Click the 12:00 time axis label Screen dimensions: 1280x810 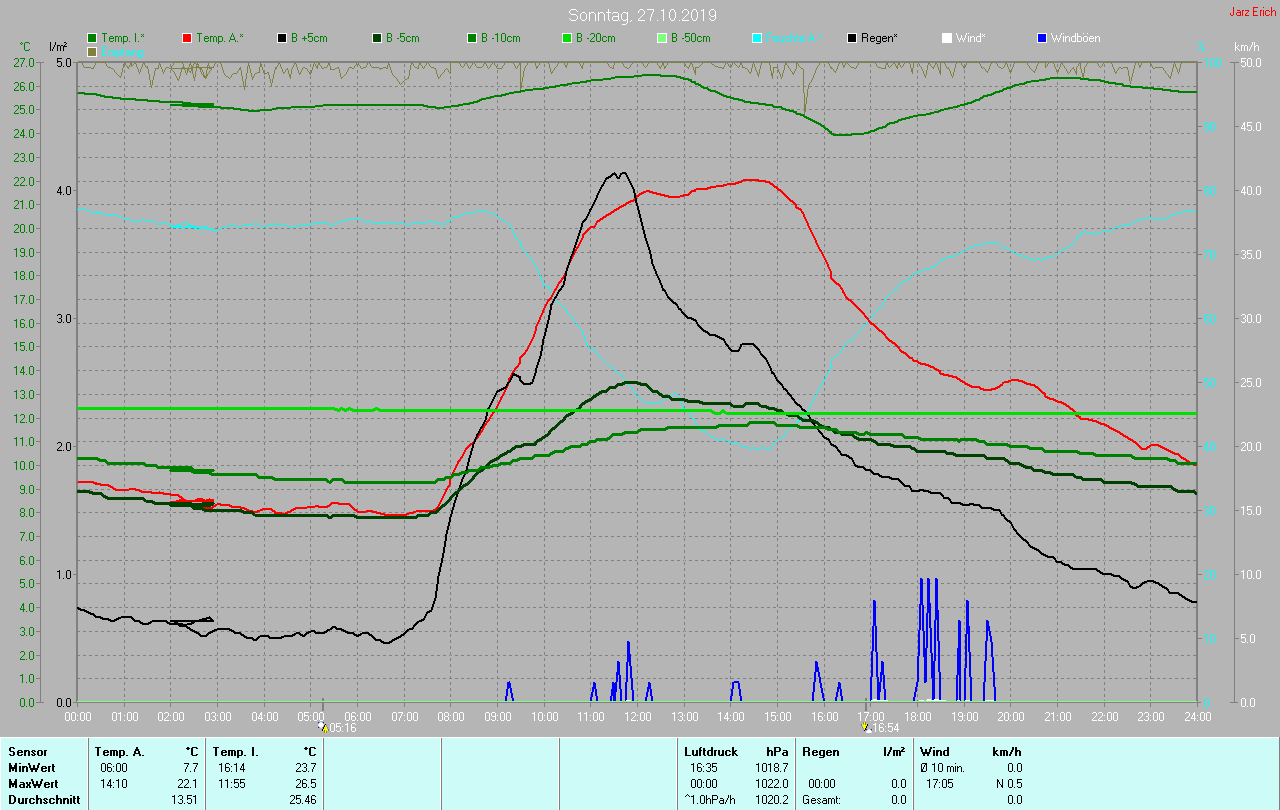[x=638, y=716]
